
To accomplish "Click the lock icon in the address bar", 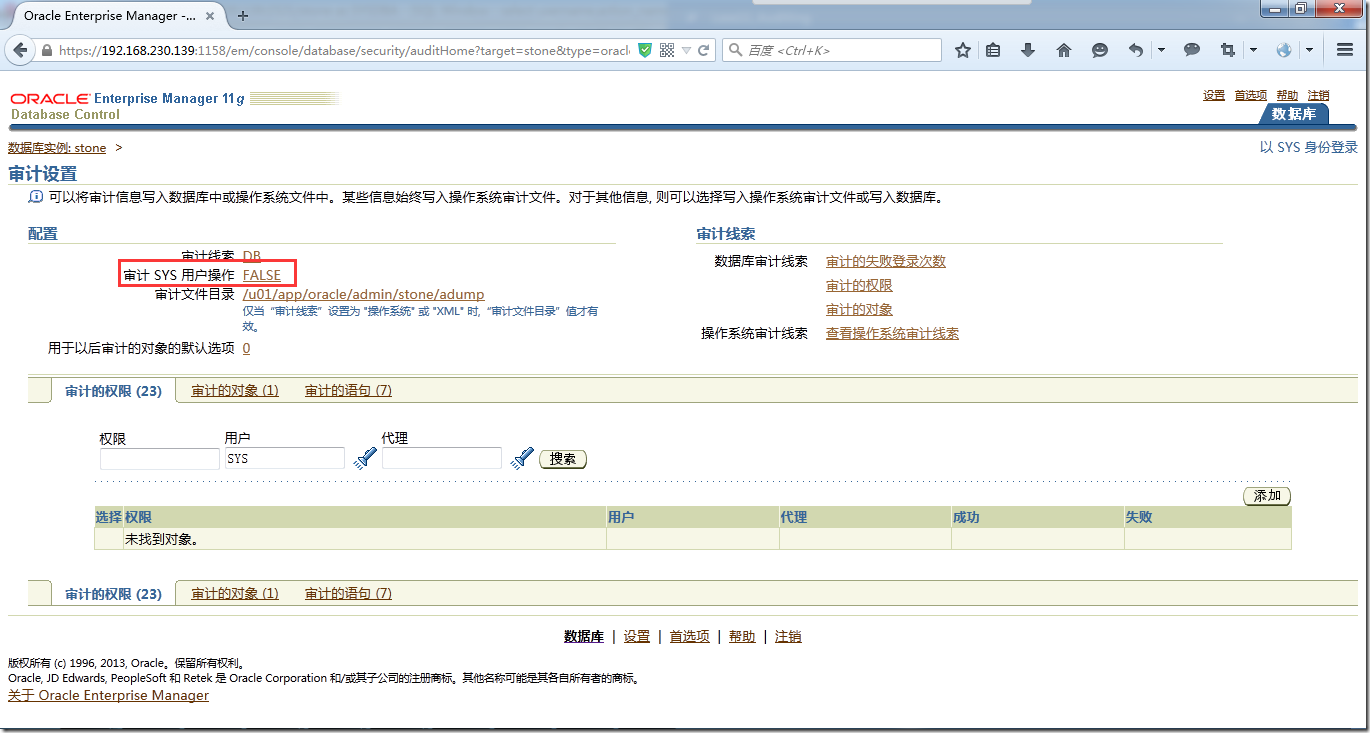I will [x=47, y=50].
